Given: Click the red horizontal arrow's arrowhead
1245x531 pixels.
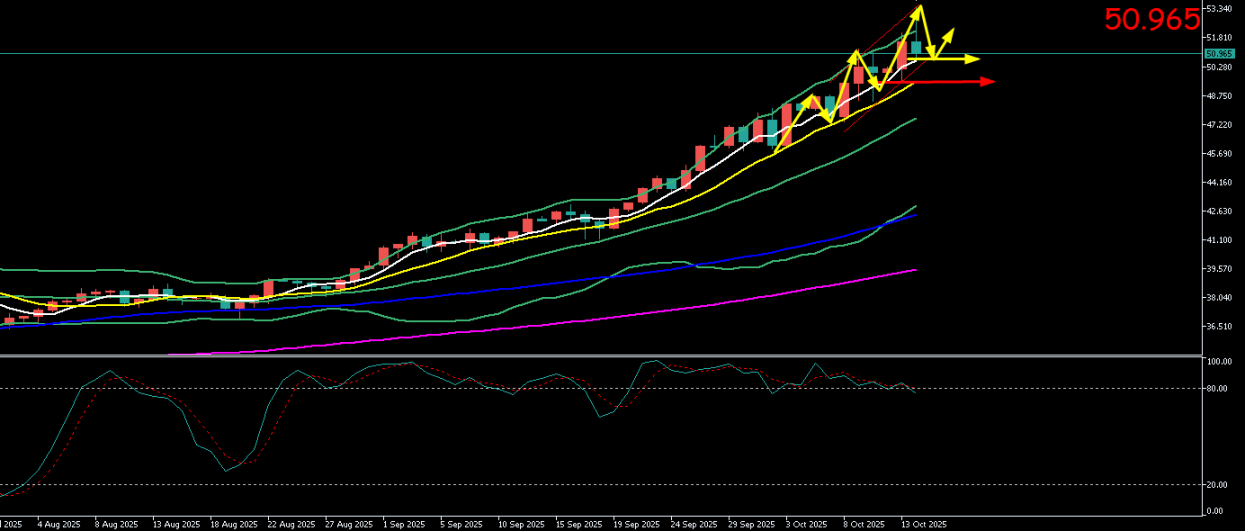Looking at the screenshot, I should click(989, 81).
